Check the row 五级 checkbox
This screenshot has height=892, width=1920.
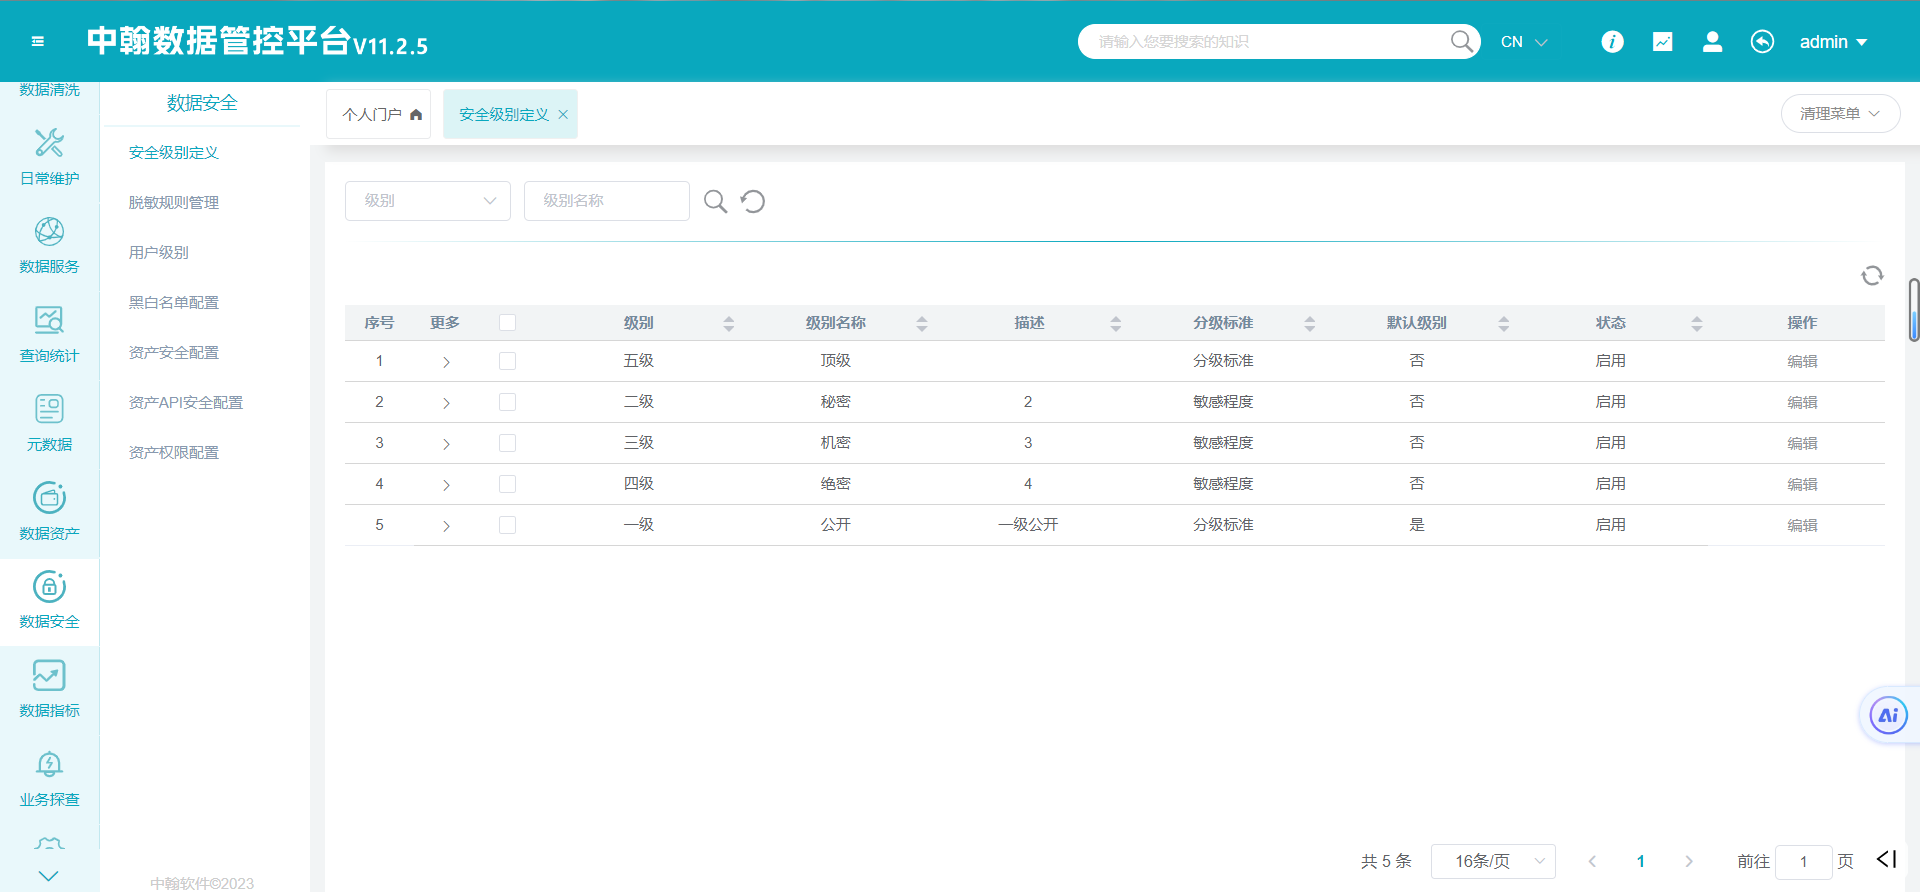coord(507,361)
